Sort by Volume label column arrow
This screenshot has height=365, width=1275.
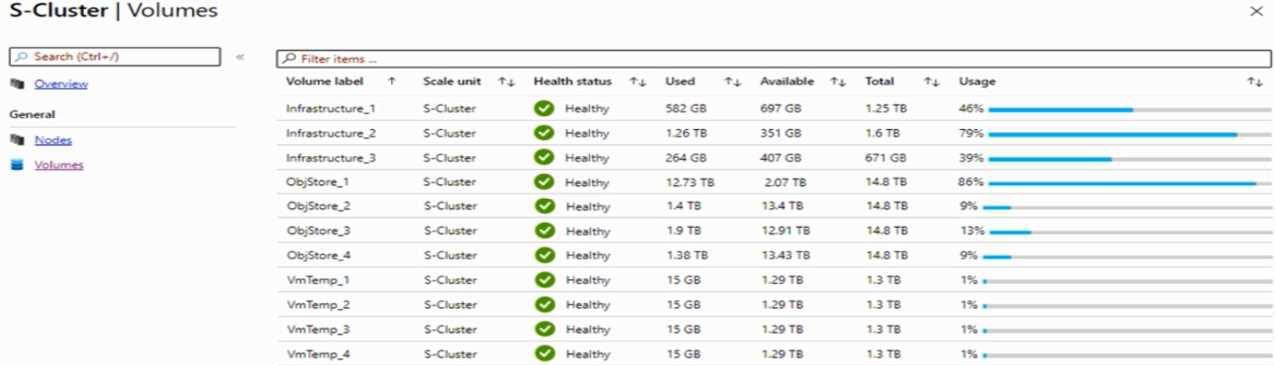pos(391,81)
